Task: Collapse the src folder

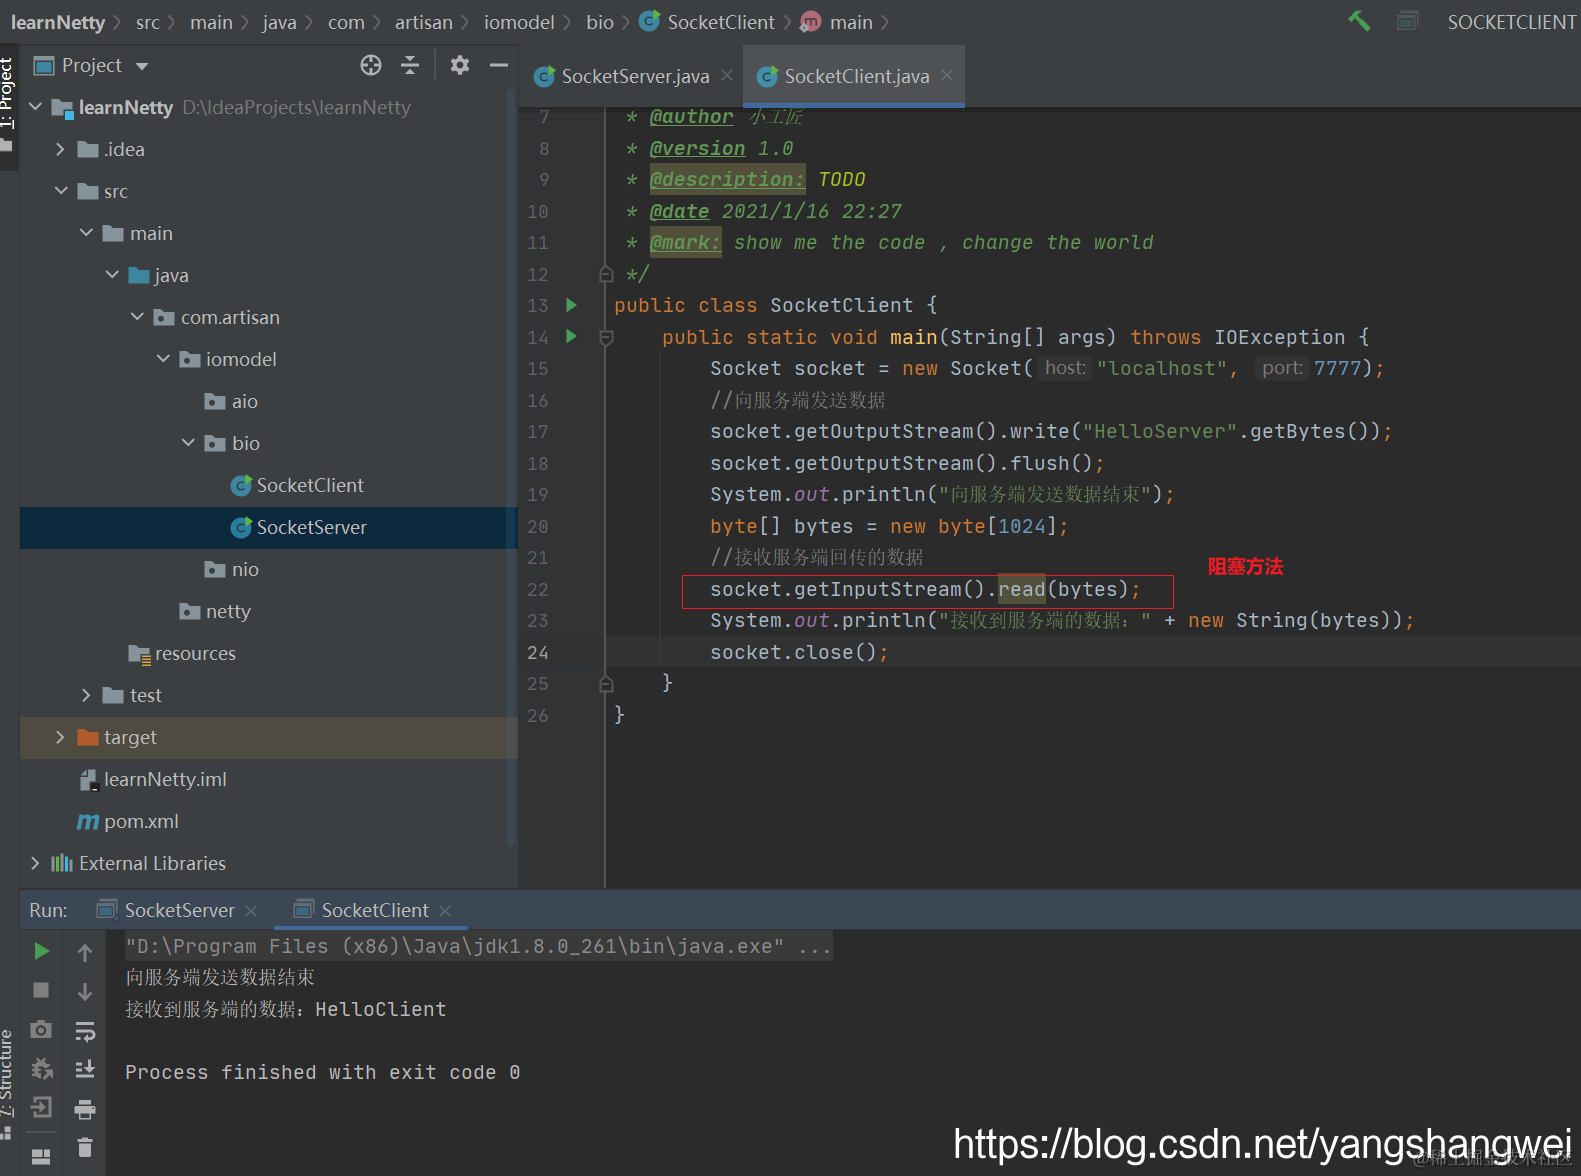Action: pyautogui.click(x=61, y=190)
